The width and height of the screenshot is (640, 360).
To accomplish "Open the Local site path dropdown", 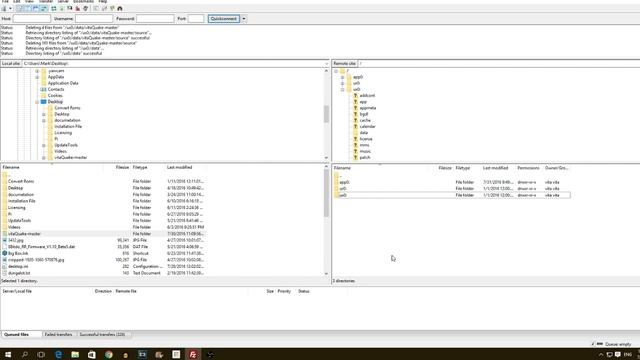I will click(326, 64).
